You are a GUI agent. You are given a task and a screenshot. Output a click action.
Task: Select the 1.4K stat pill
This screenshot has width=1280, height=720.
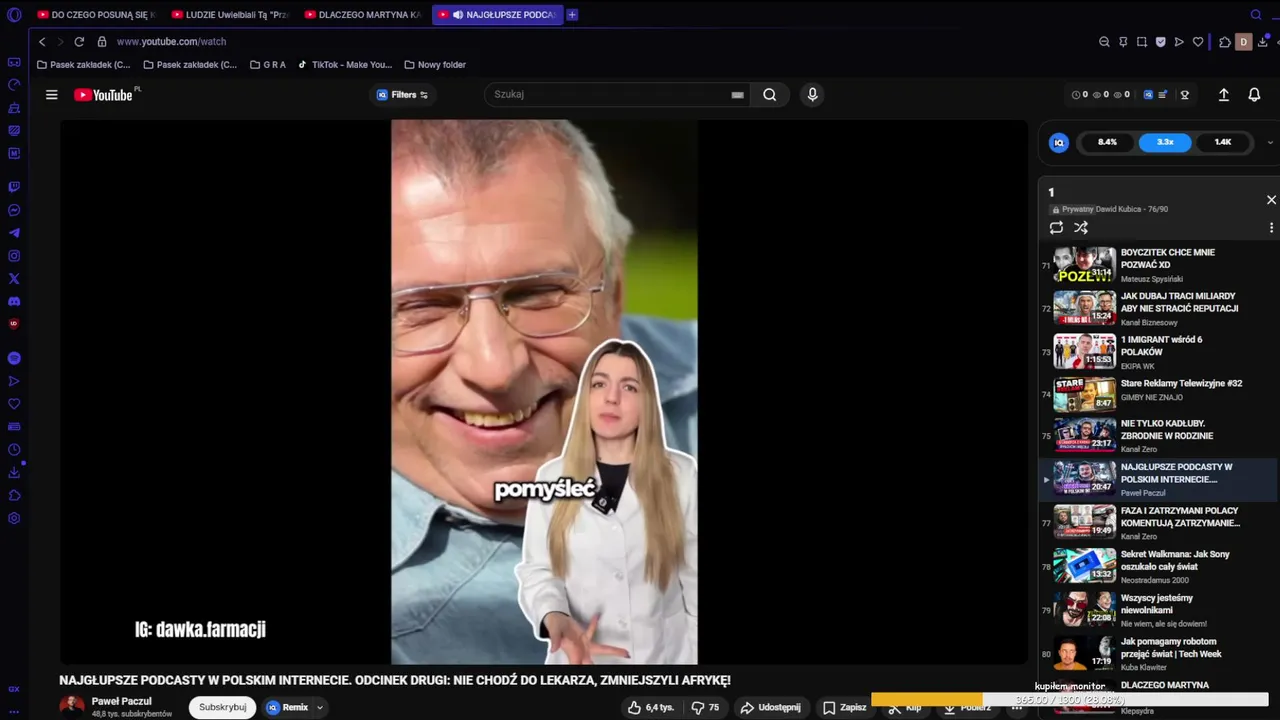tap(1223, 142)
